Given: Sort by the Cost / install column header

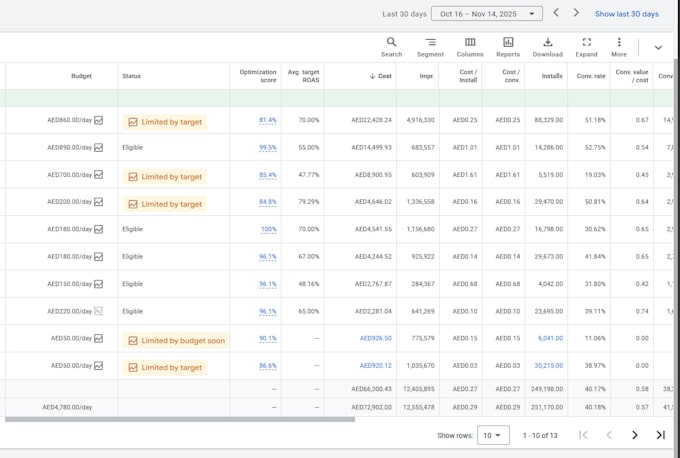Looking at the screenshot, I should pos(468,76).
